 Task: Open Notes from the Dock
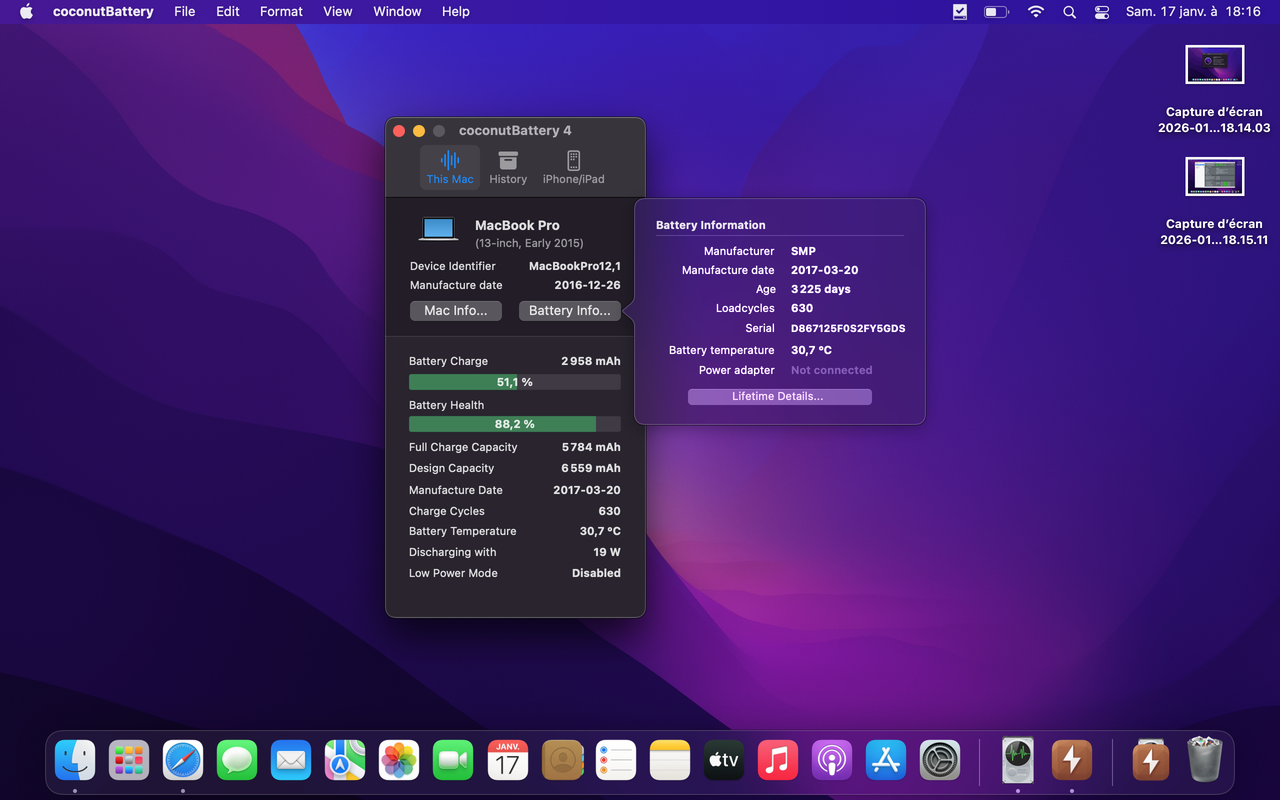[x=669, y=760]
